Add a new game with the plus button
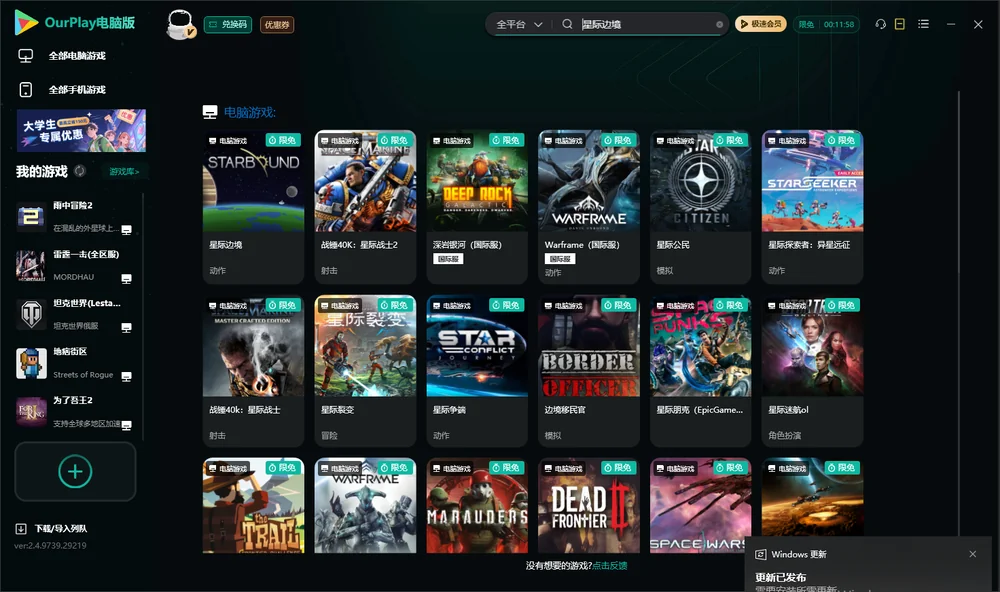The height and width of the screenshot is (592, 1000). [75, 471]
